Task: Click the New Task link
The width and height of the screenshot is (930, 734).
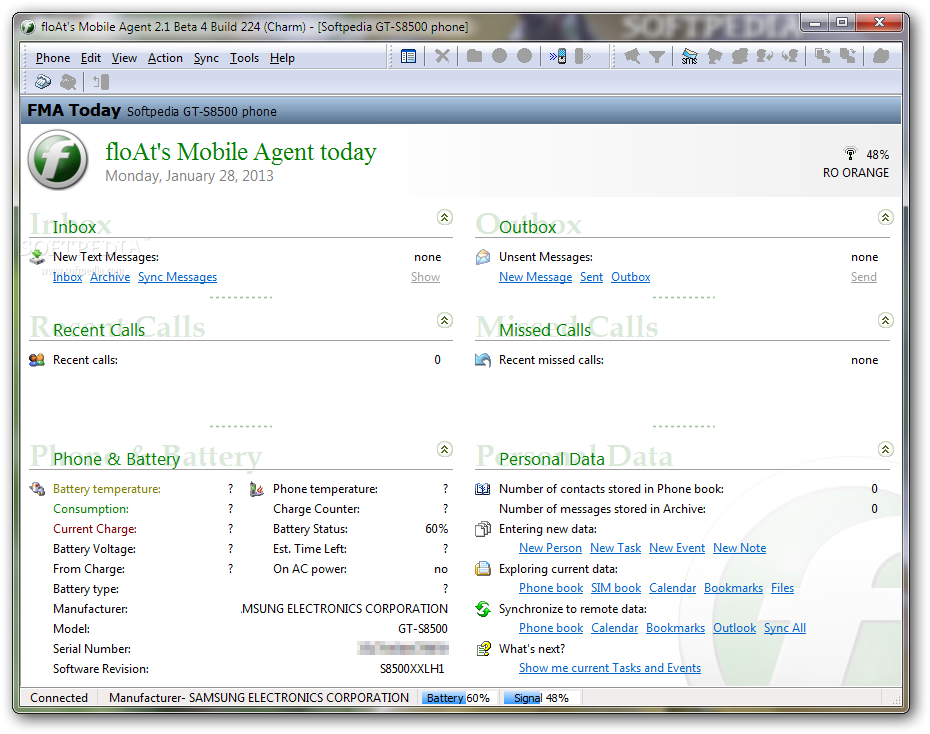Action: pyautogui.click(x=616, y=548)
